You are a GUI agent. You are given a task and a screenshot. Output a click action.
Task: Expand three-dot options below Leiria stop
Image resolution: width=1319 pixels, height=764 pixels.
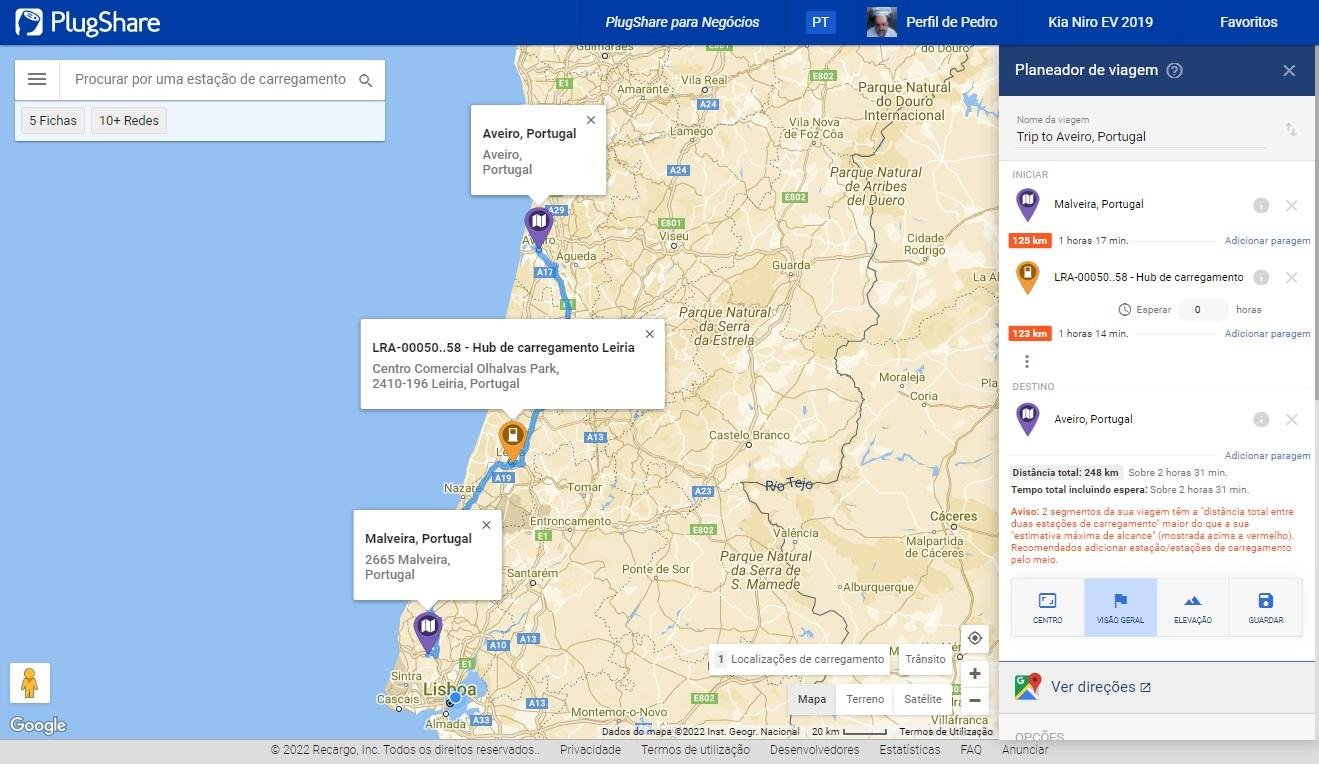1026,361
